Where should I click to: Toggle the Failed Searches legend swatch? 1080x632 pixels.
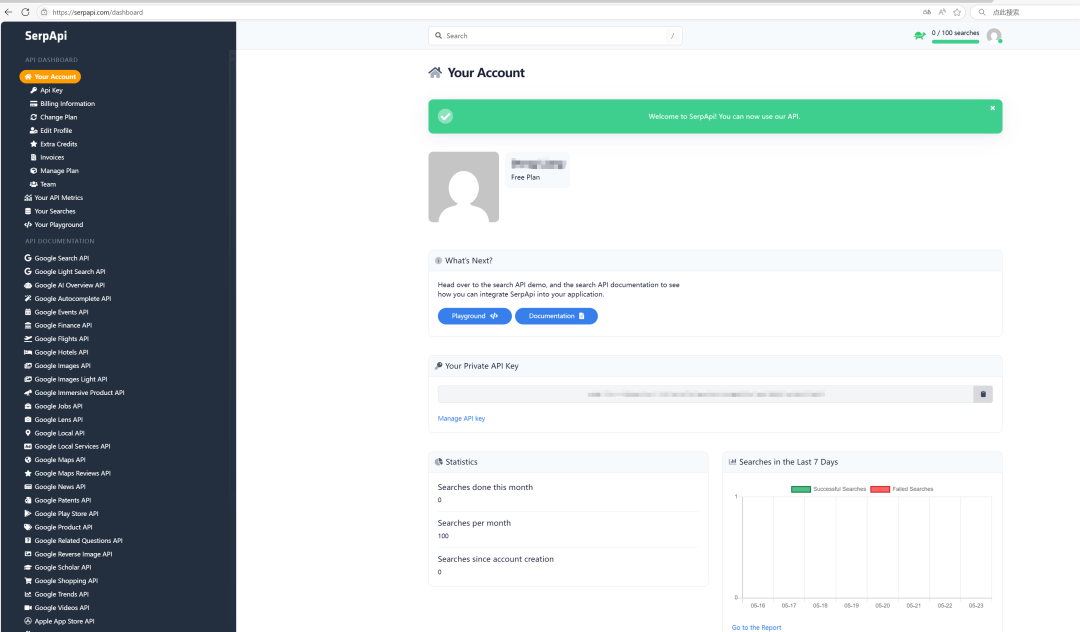coord(880,489)
